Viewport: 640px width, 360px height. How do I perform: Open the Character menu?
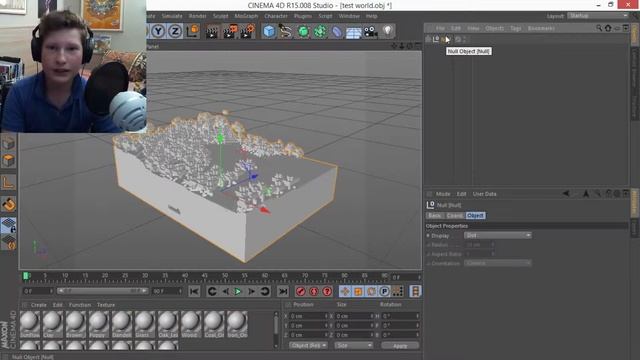pos(276,16)
